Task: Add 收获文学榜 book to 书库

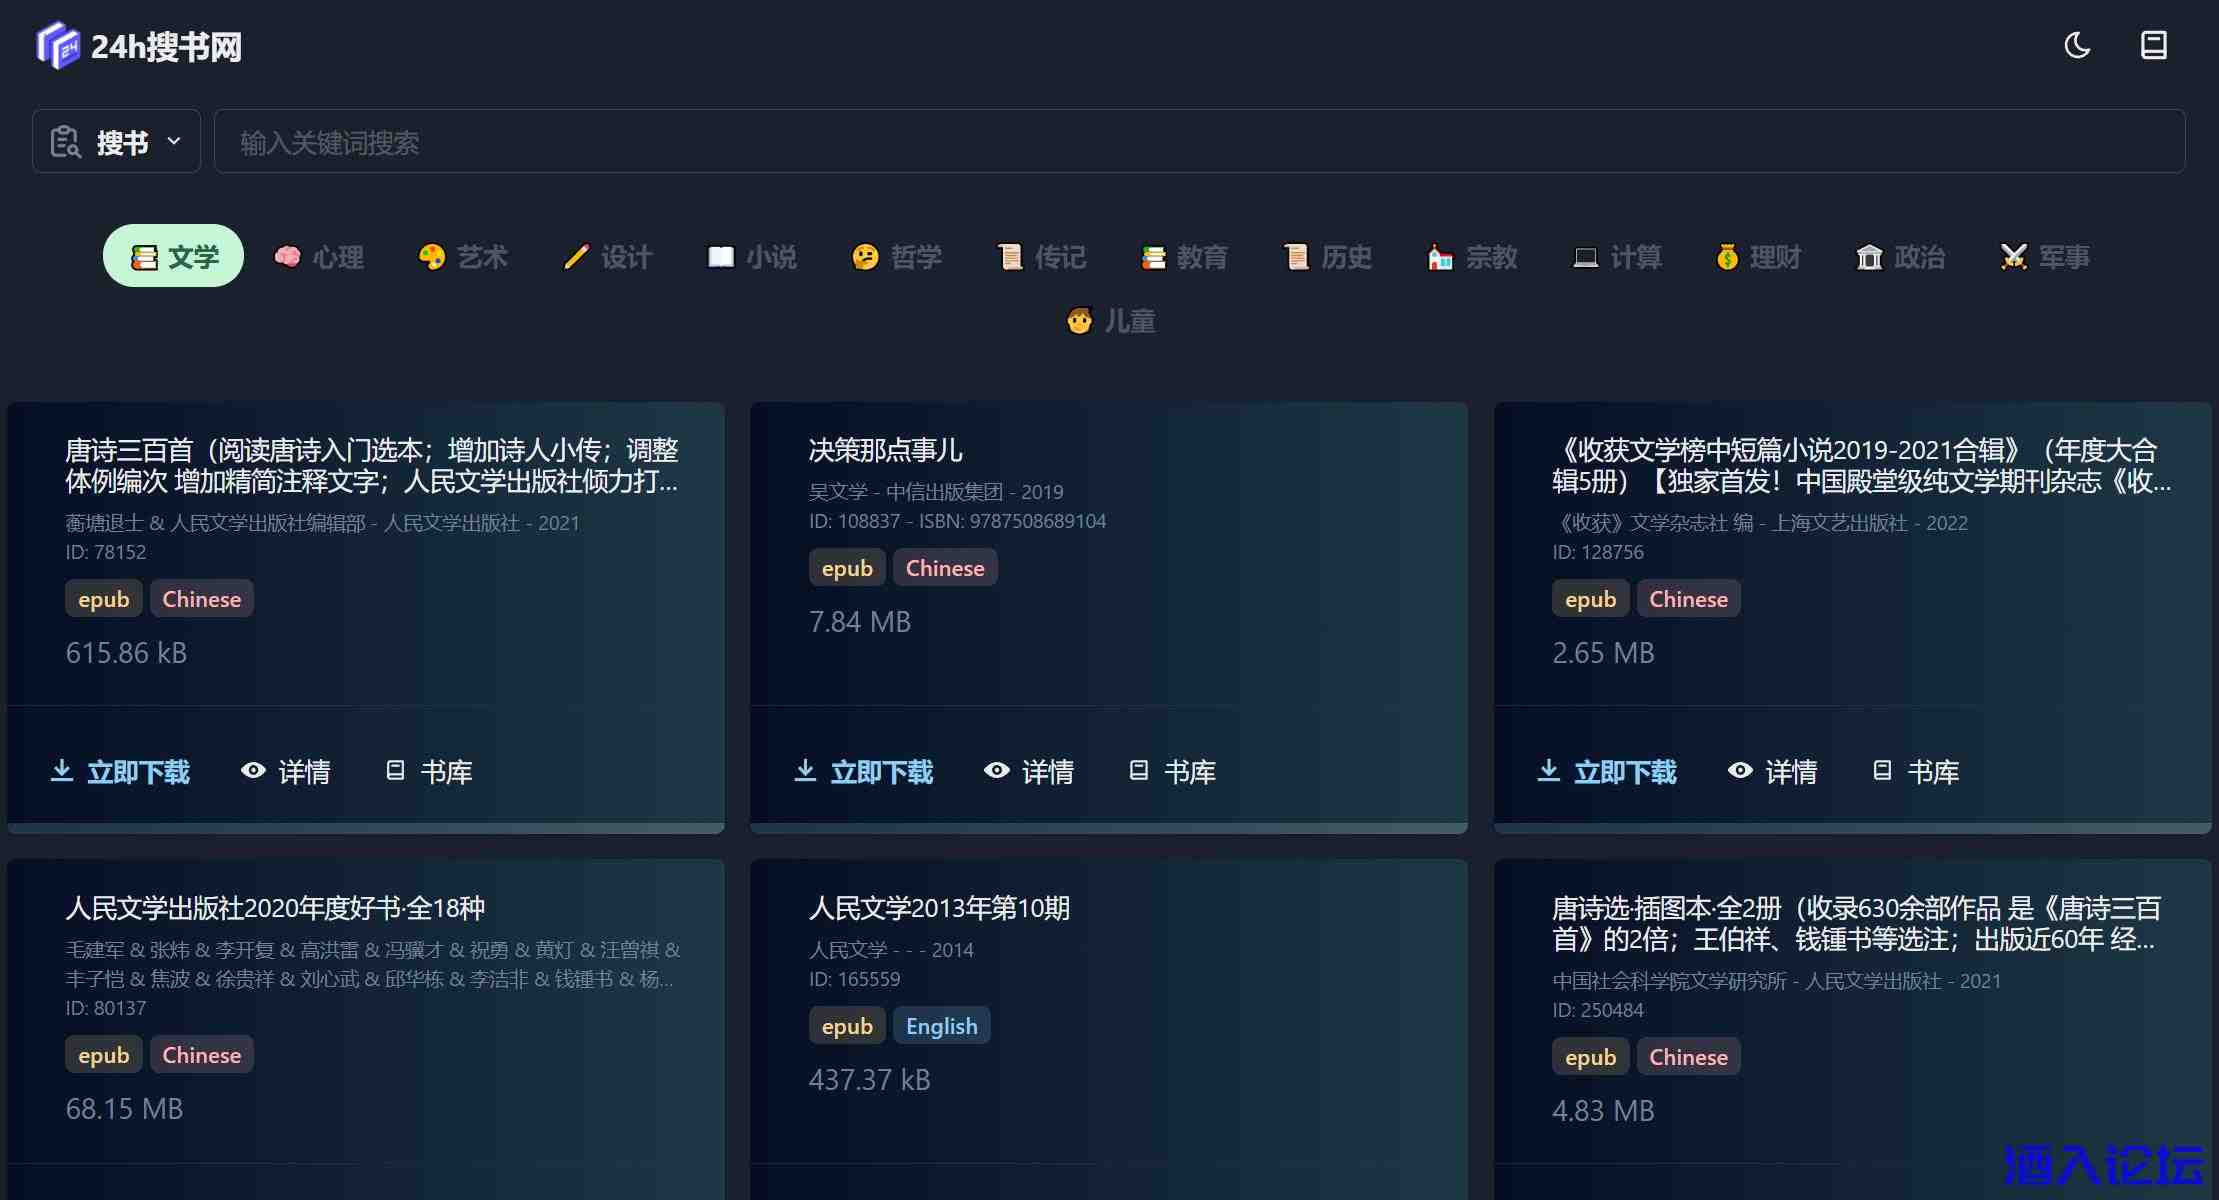Action: [1915, 771]
